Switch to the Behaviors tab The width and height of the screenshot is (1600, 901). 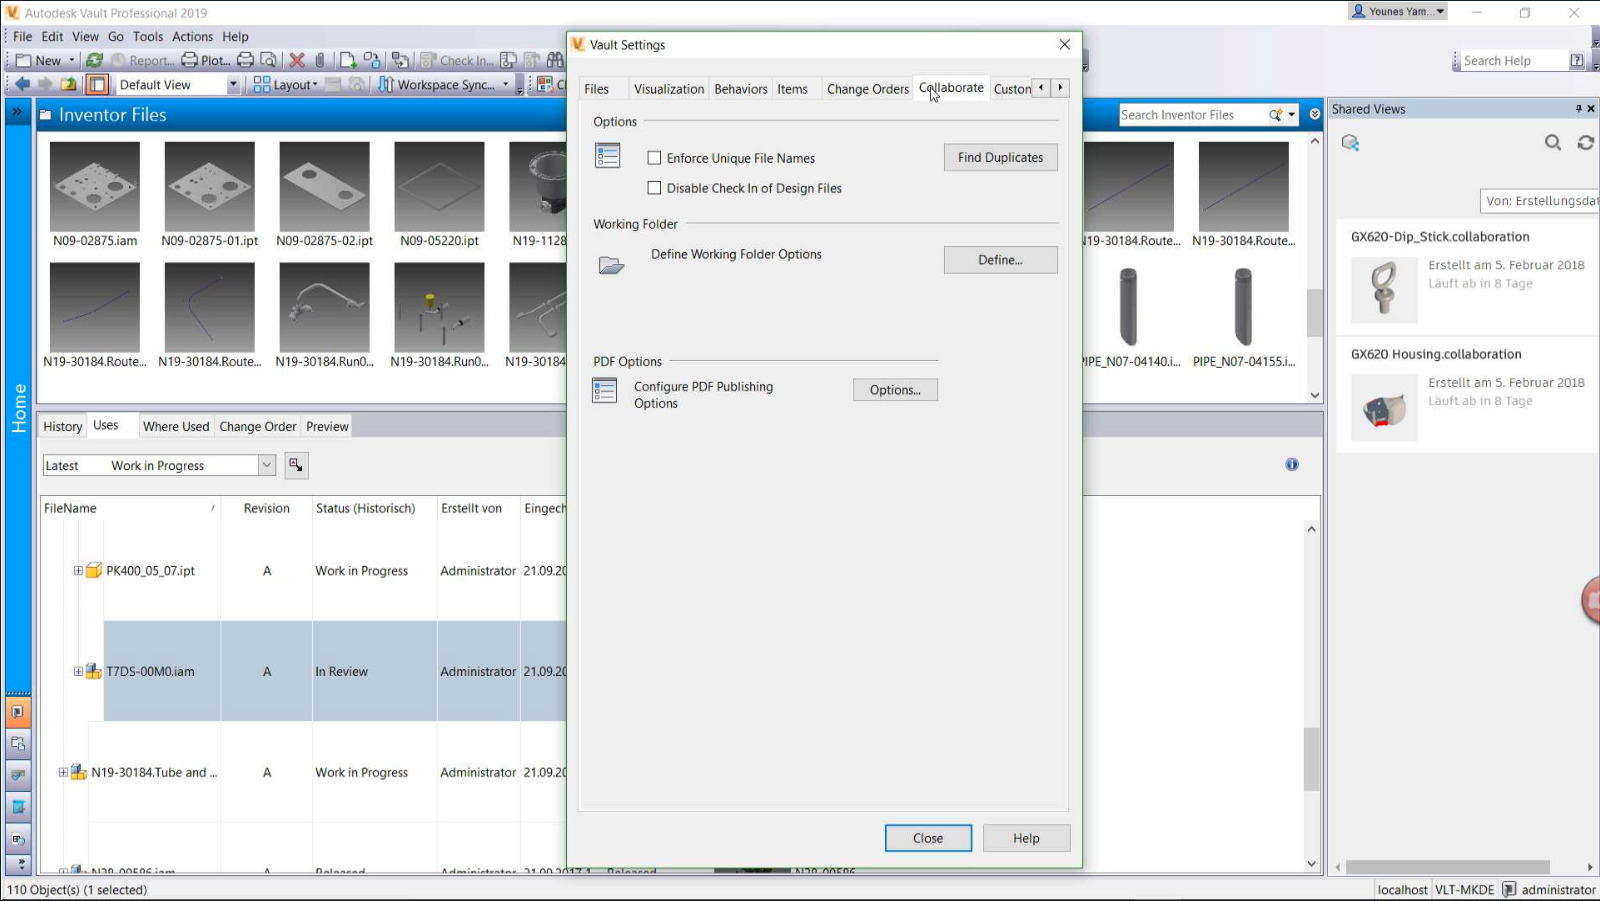coord(741,89)
